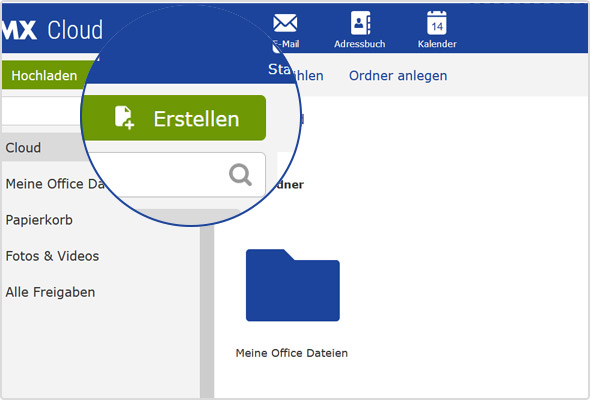Open Papierkorb in the sidebar
The width and height of the screenshot is (590, 400).
click(x=39, y=220)
